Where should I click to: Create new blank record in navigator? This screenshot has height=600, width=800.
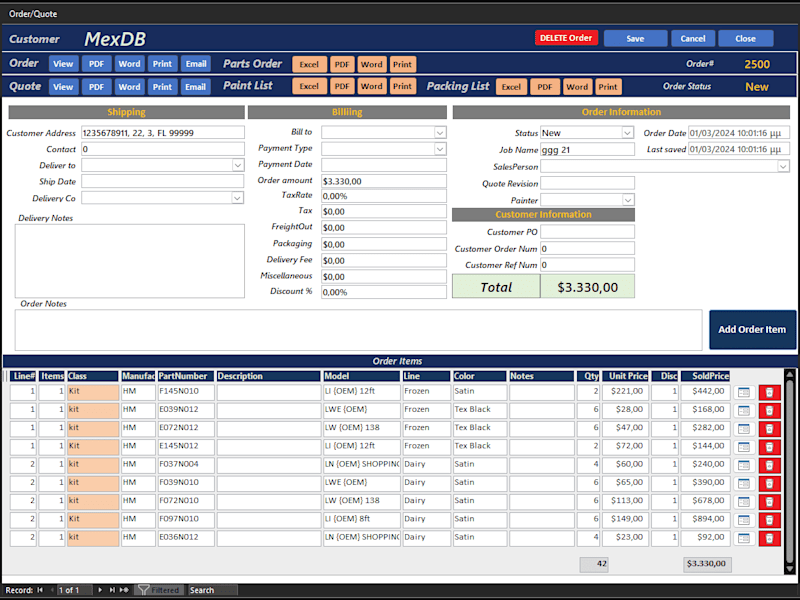[124, 590]
